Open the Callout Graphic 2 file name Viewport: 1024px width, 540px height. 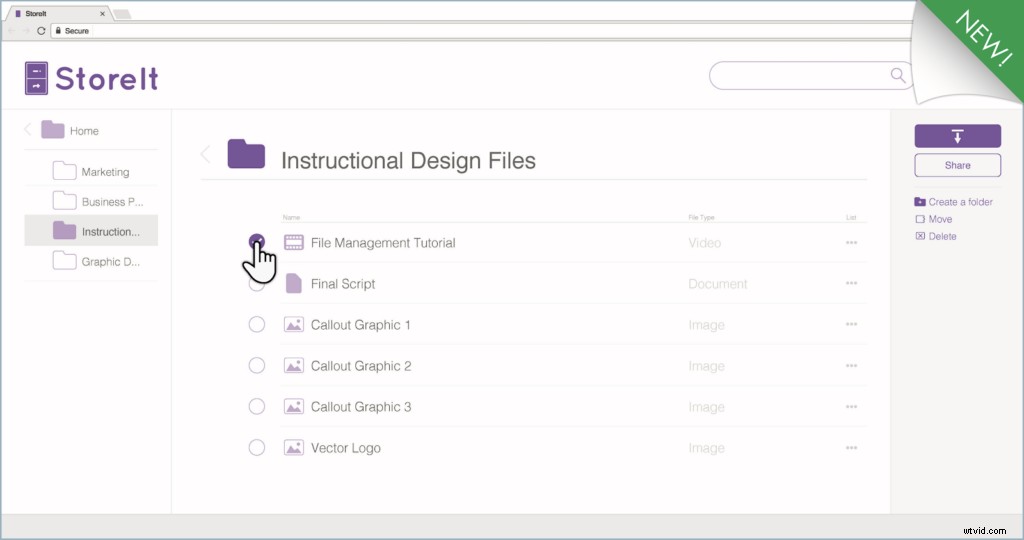361,366
